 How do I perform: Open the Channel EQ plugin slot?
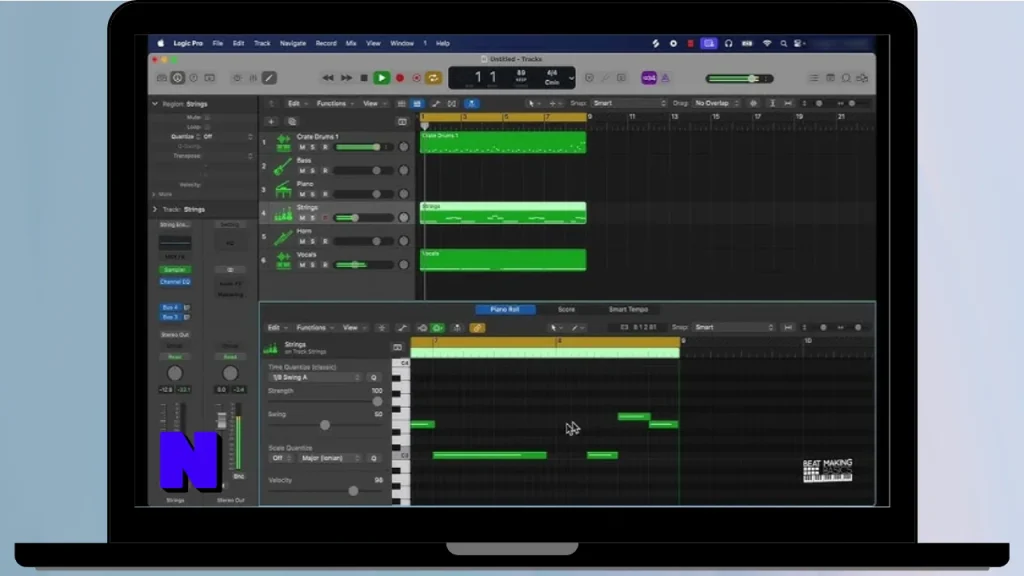click(174, 282)
